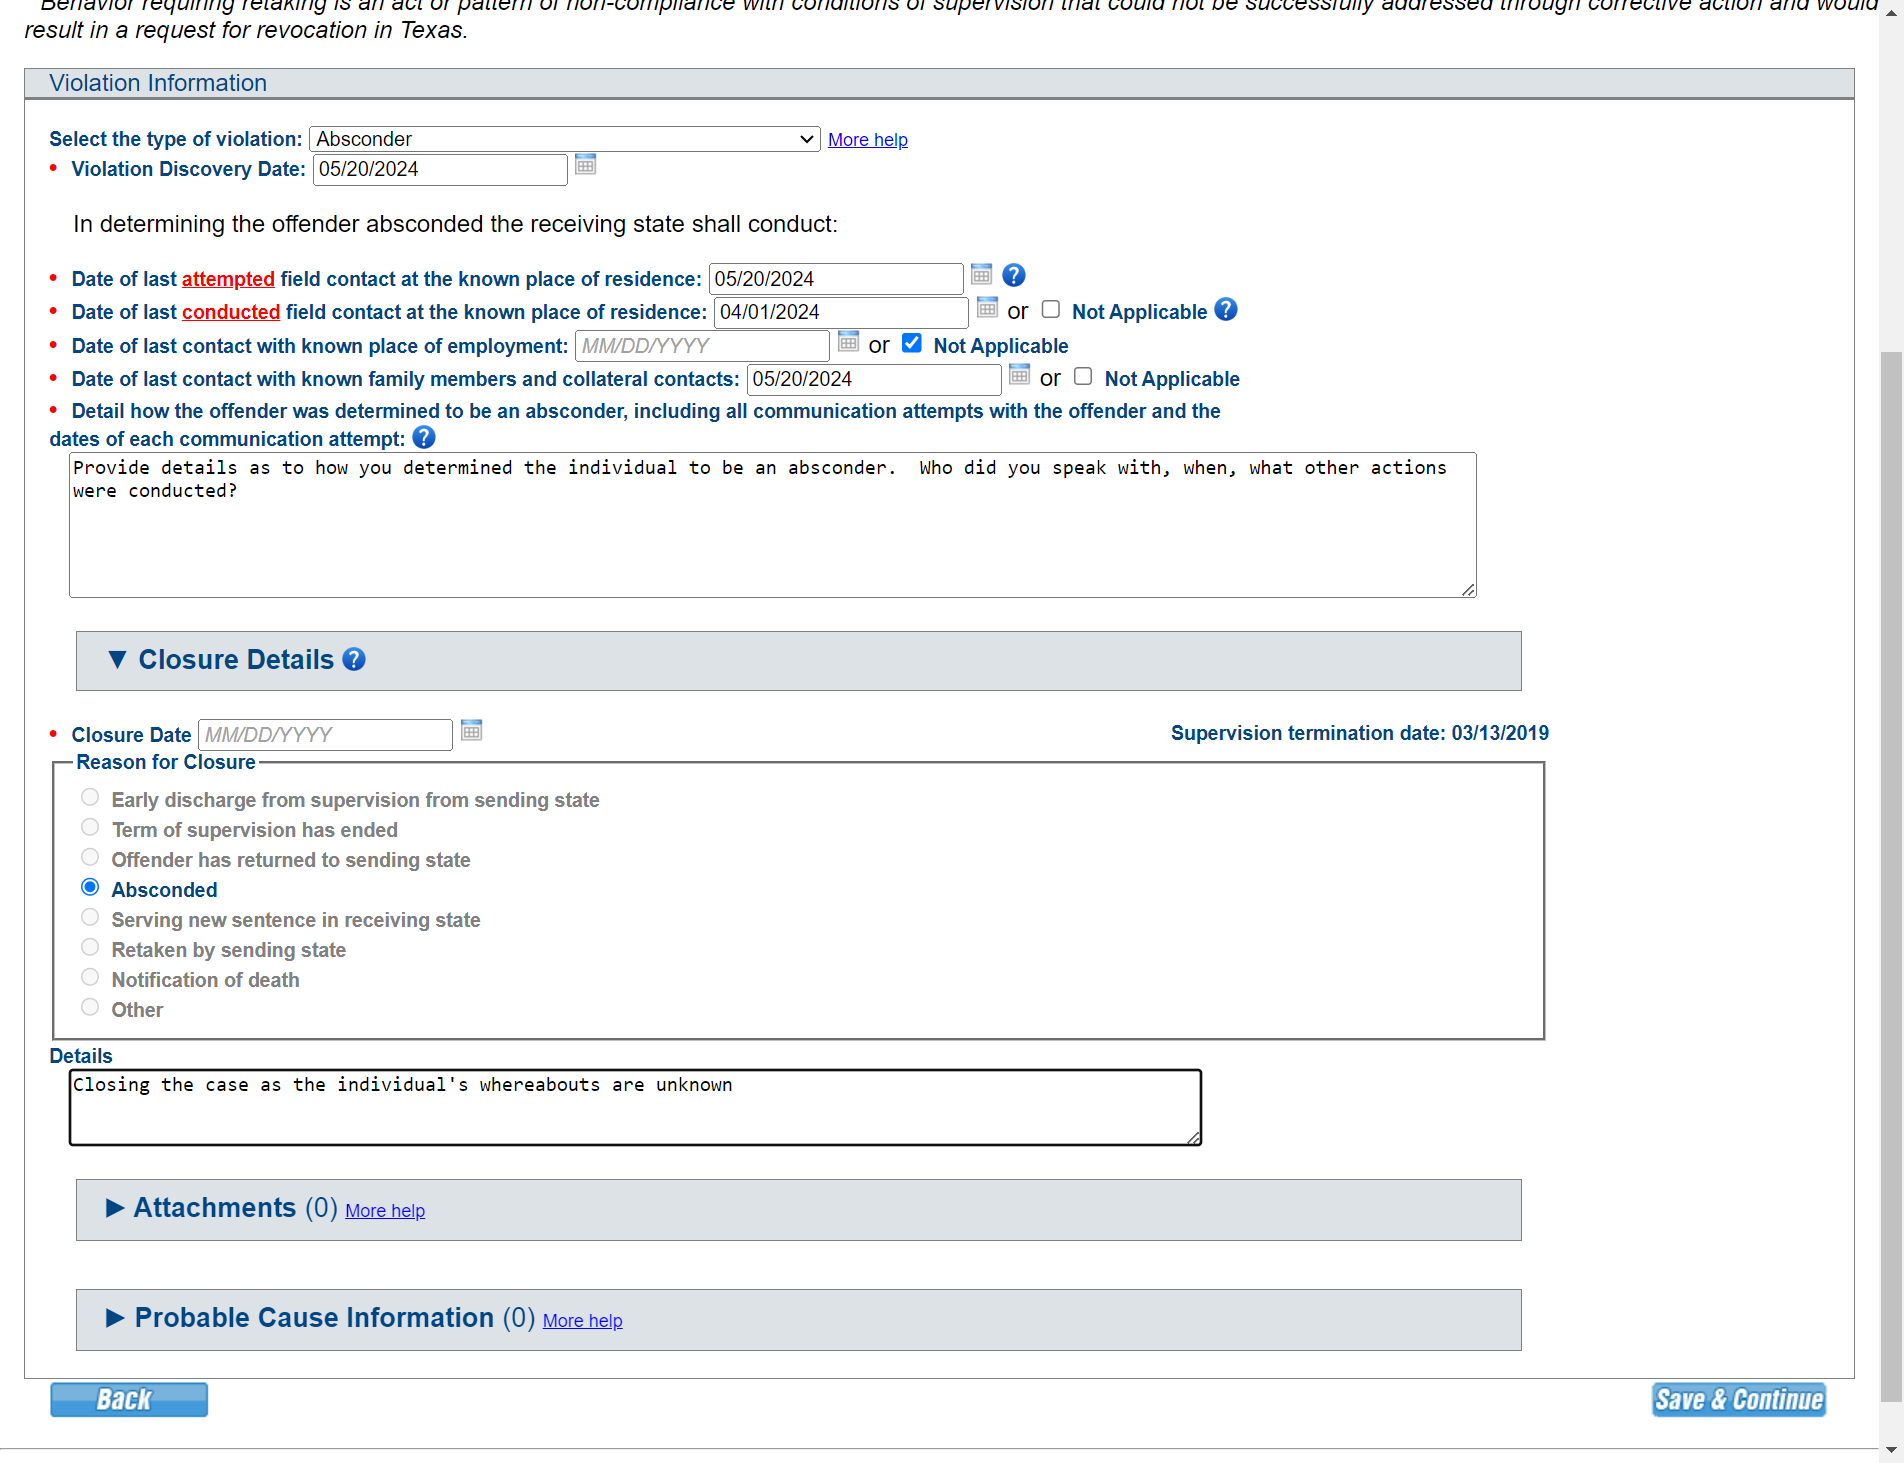1904x1463 pixels.
Task: Check Not Applicable for family collateral contacts
Action: point(1083,377)
